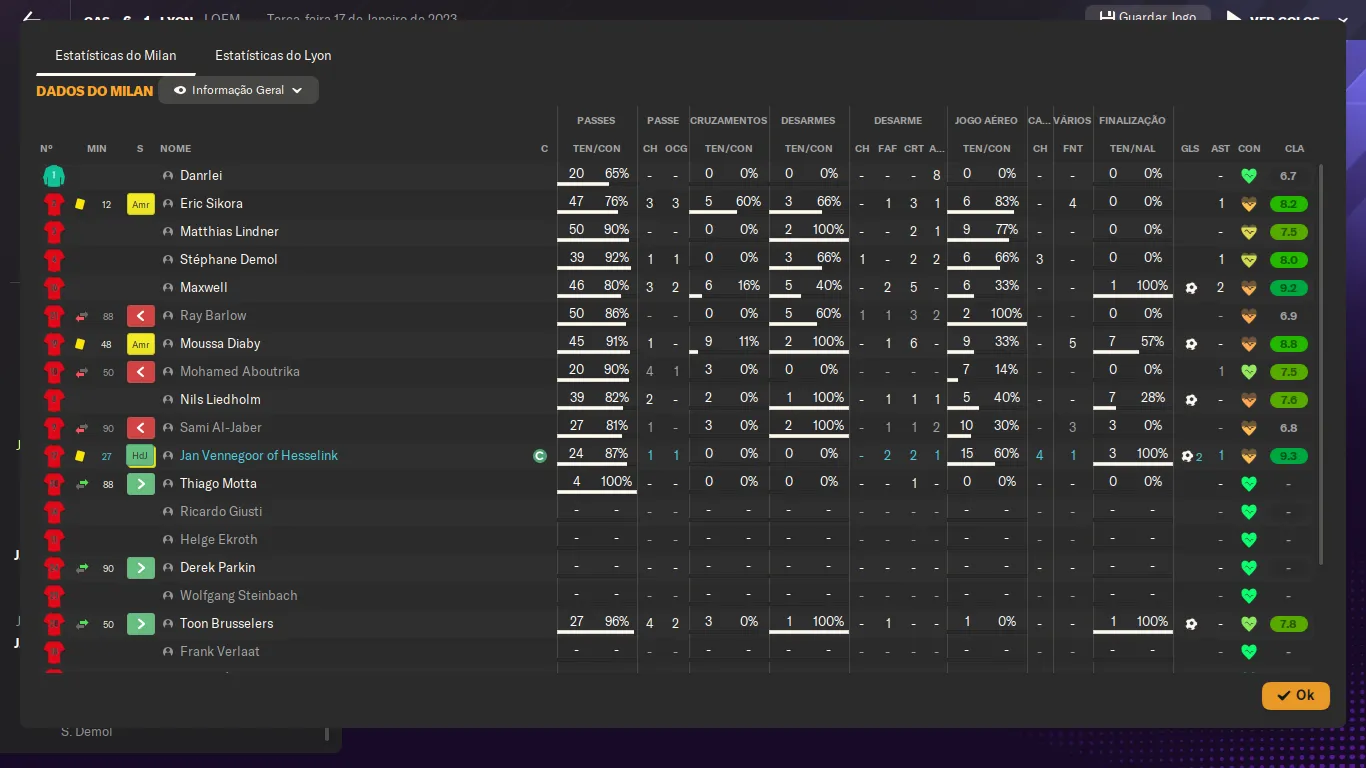Click the JOGO AÉREO column group header

(x=986, y=121)
